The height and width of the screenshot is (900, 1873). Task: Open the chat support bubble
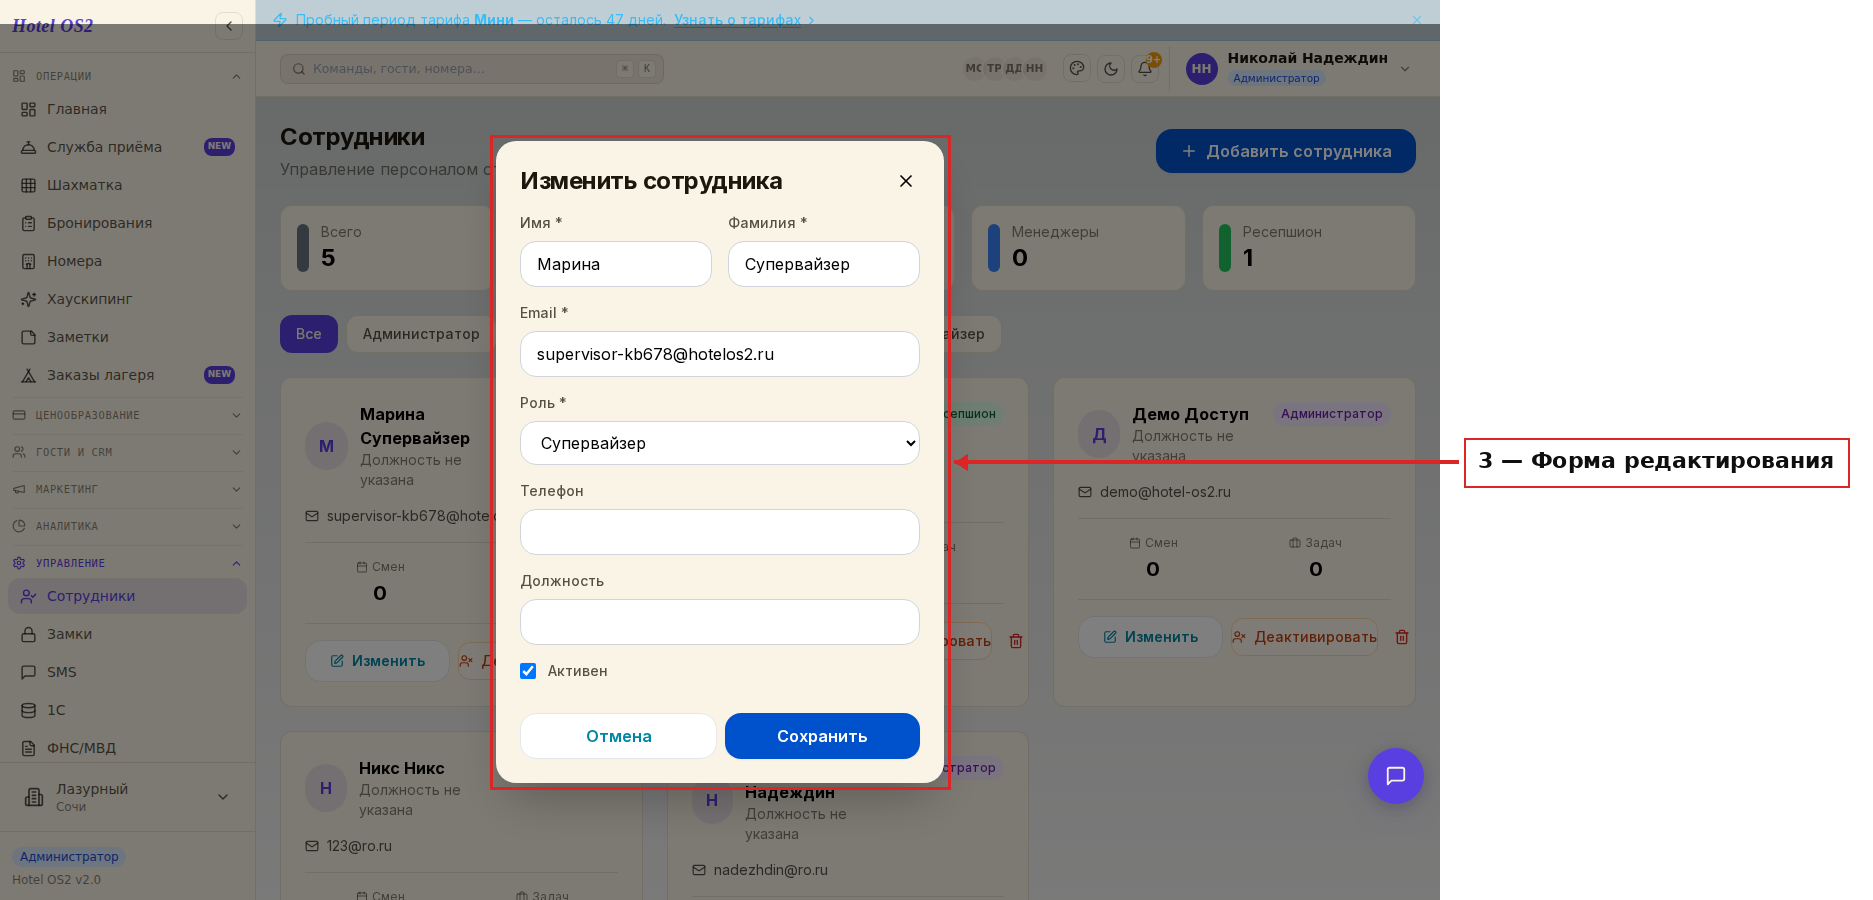pyautogui.click(x=1396, y=776)
